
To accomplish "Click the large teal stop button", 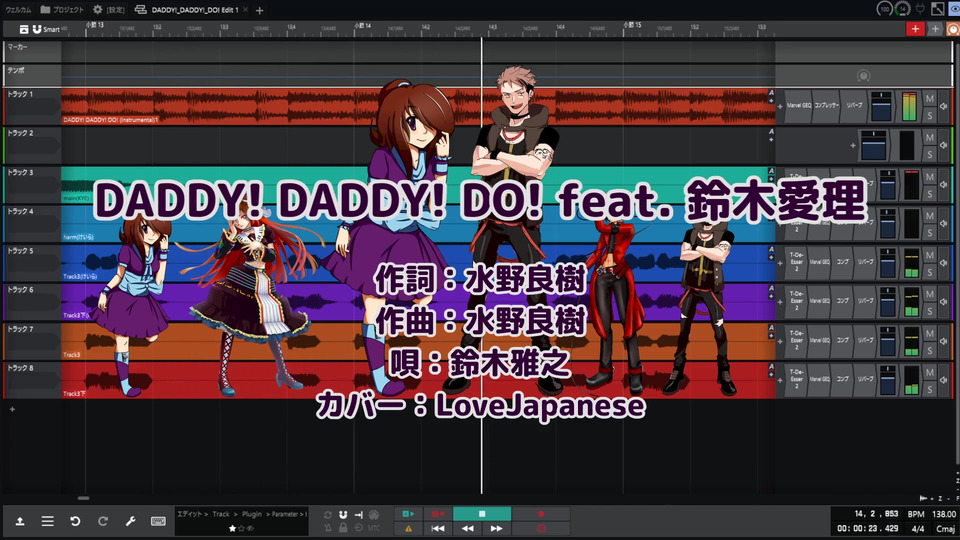I will tap(482, 514).
